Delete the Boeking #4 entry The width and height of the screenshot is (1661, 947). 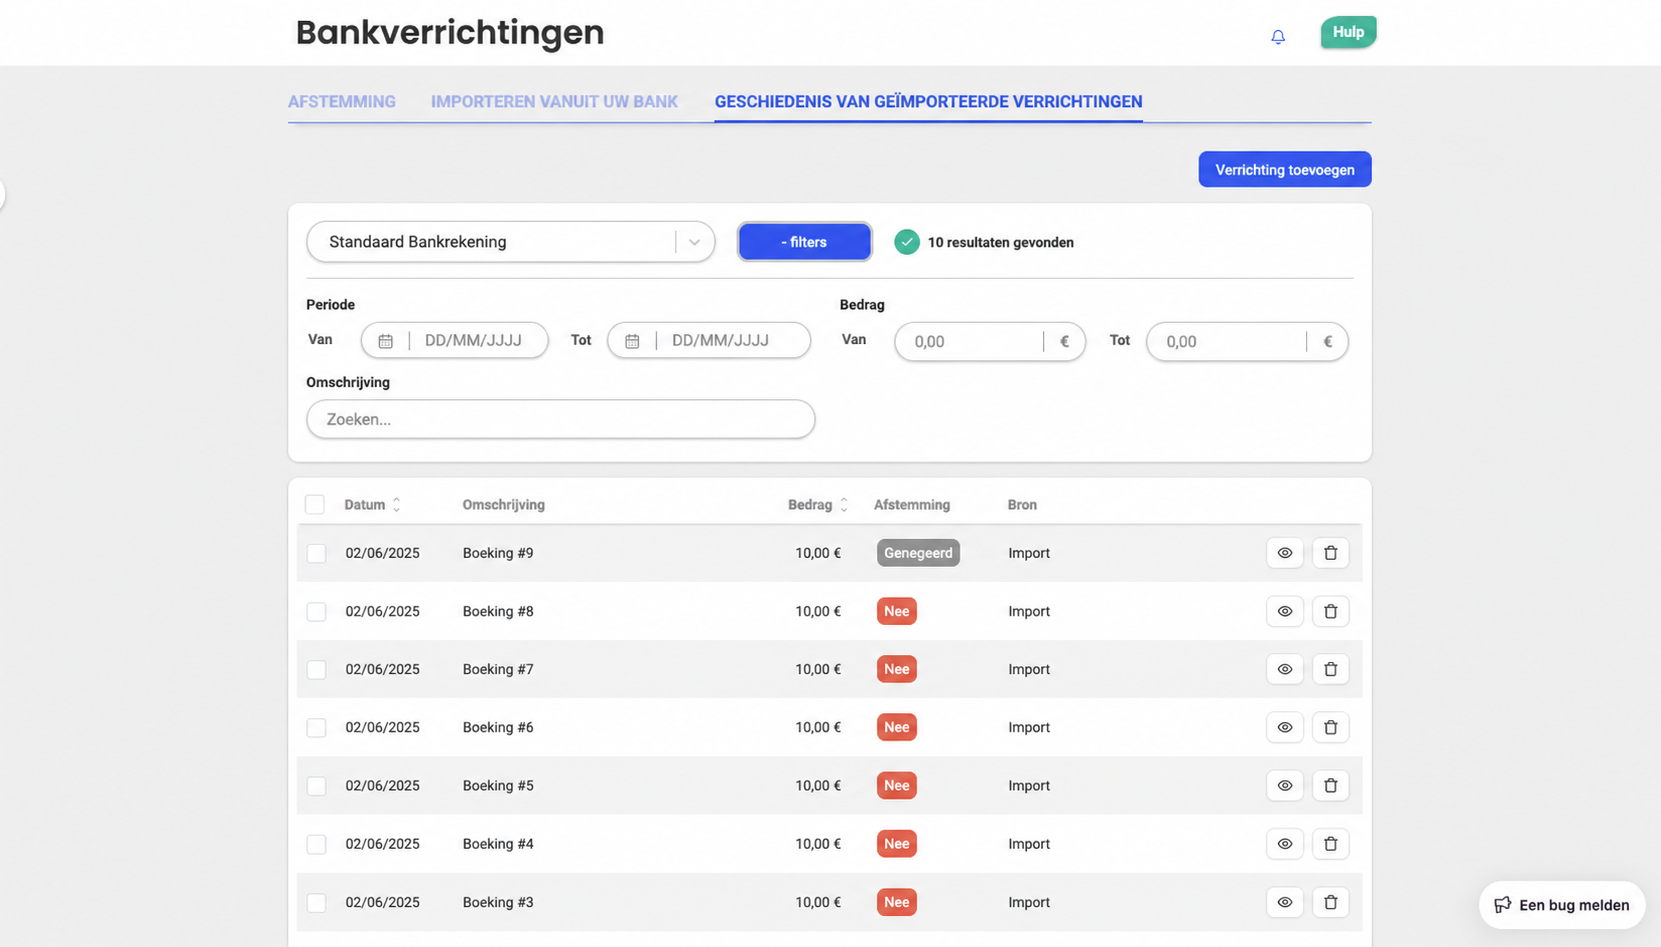point(1331,844)
